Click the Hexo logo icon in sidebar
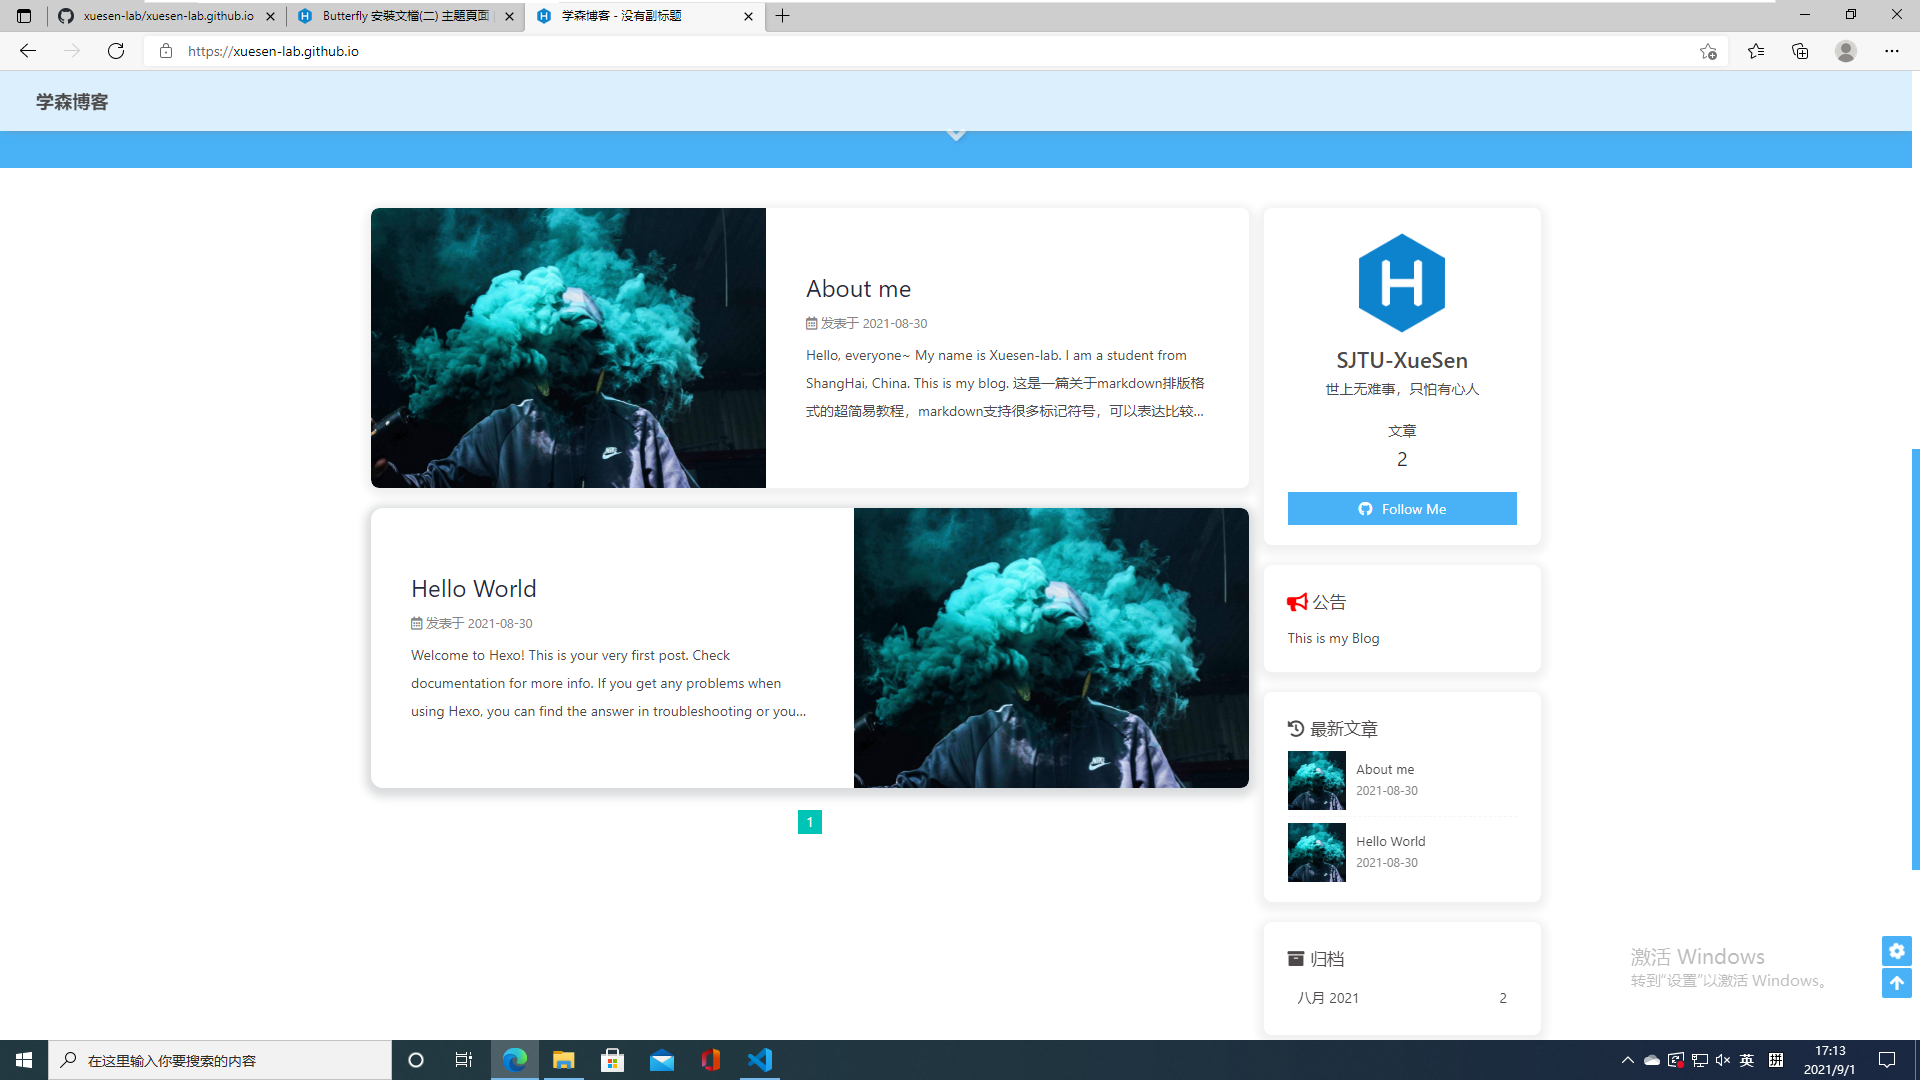 [1402, 282]
